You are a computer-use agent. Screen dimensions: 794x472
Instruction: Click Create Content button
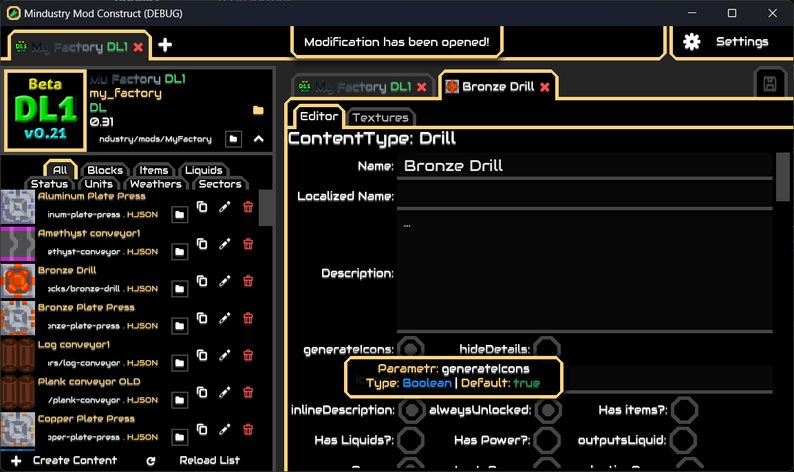[x=64, y=460]
